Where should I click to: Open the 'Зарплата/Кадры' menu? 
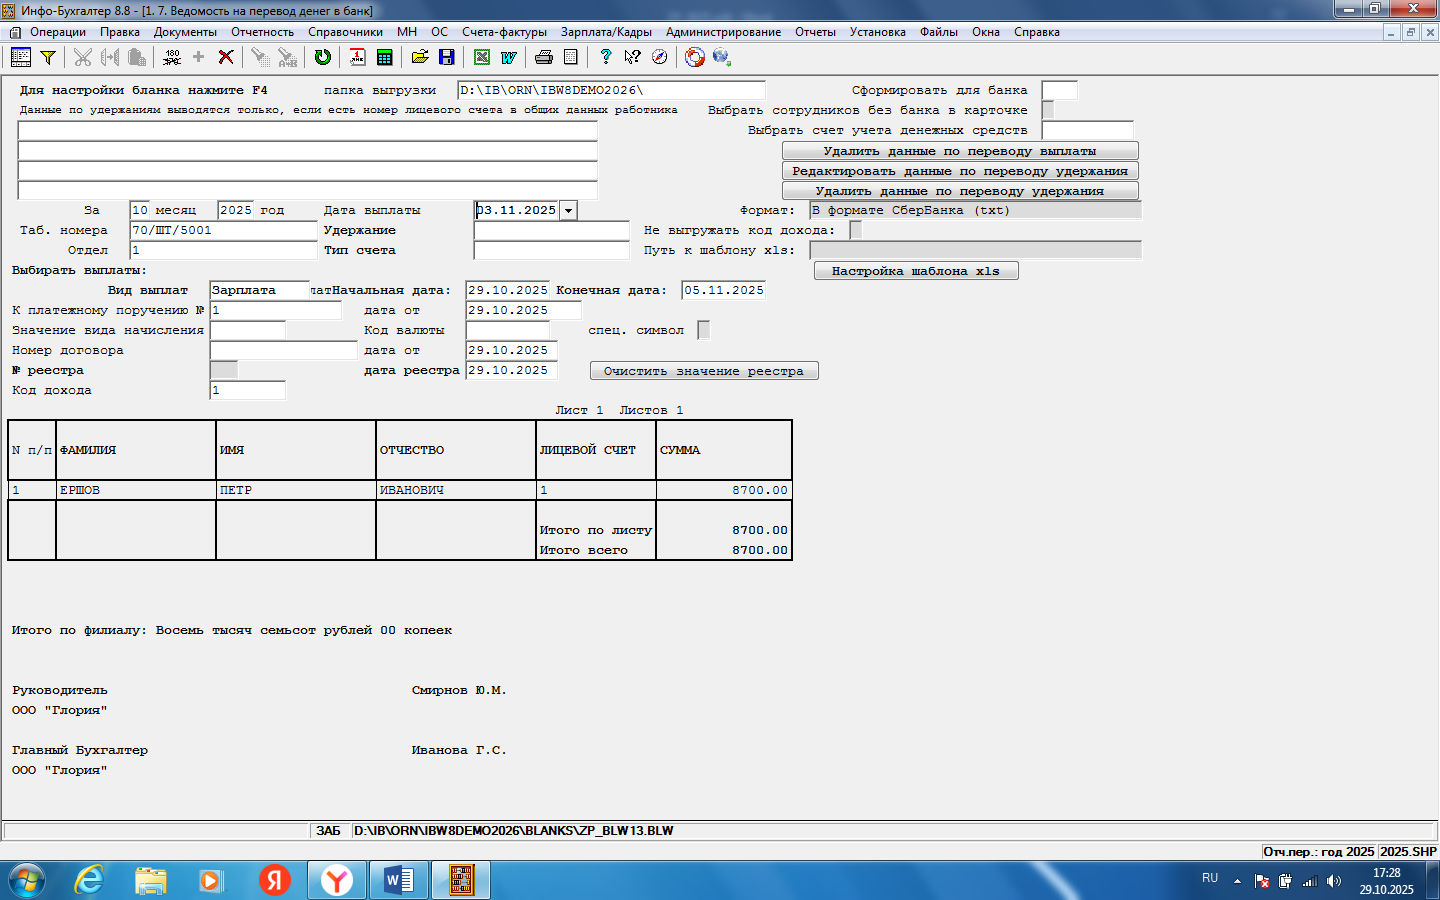point(606,32)
